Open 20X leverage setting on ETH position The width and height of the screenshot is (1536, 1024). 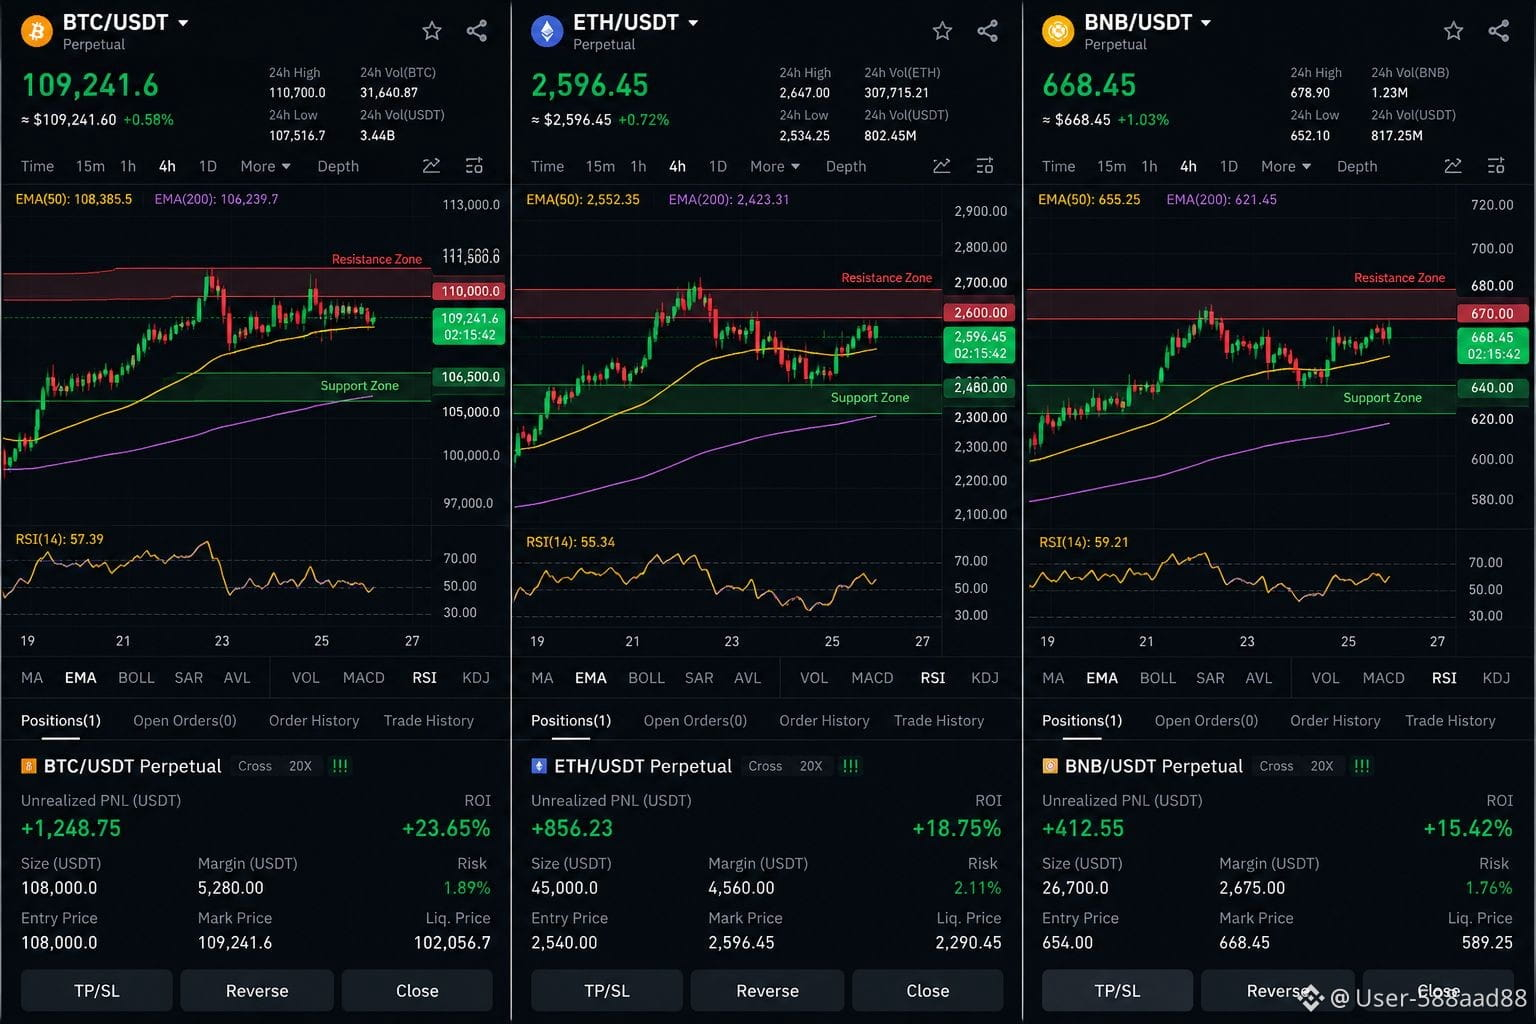(x=811, y=766)
